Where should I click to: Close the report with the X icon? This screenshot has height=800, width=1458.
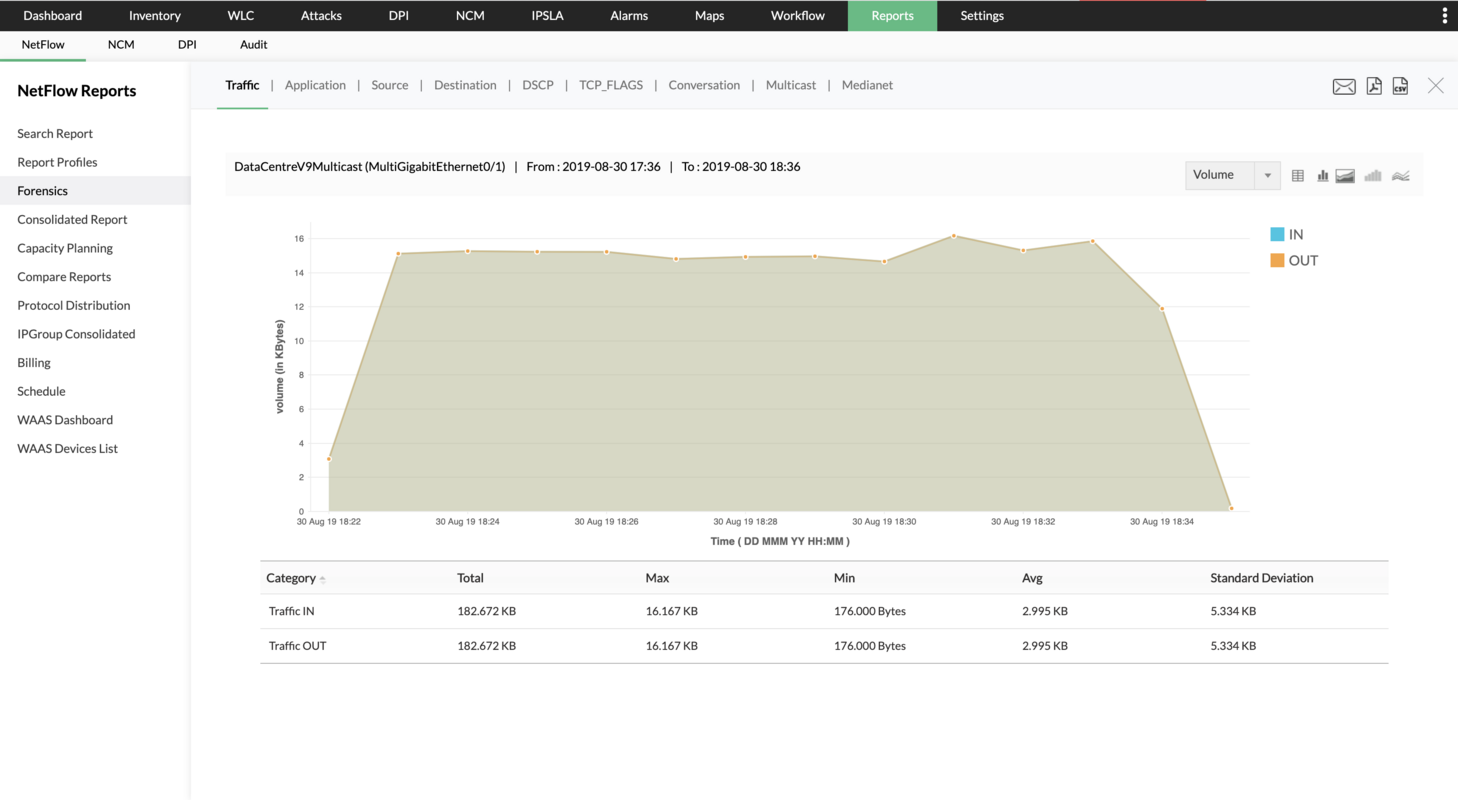click(1436, 86)
